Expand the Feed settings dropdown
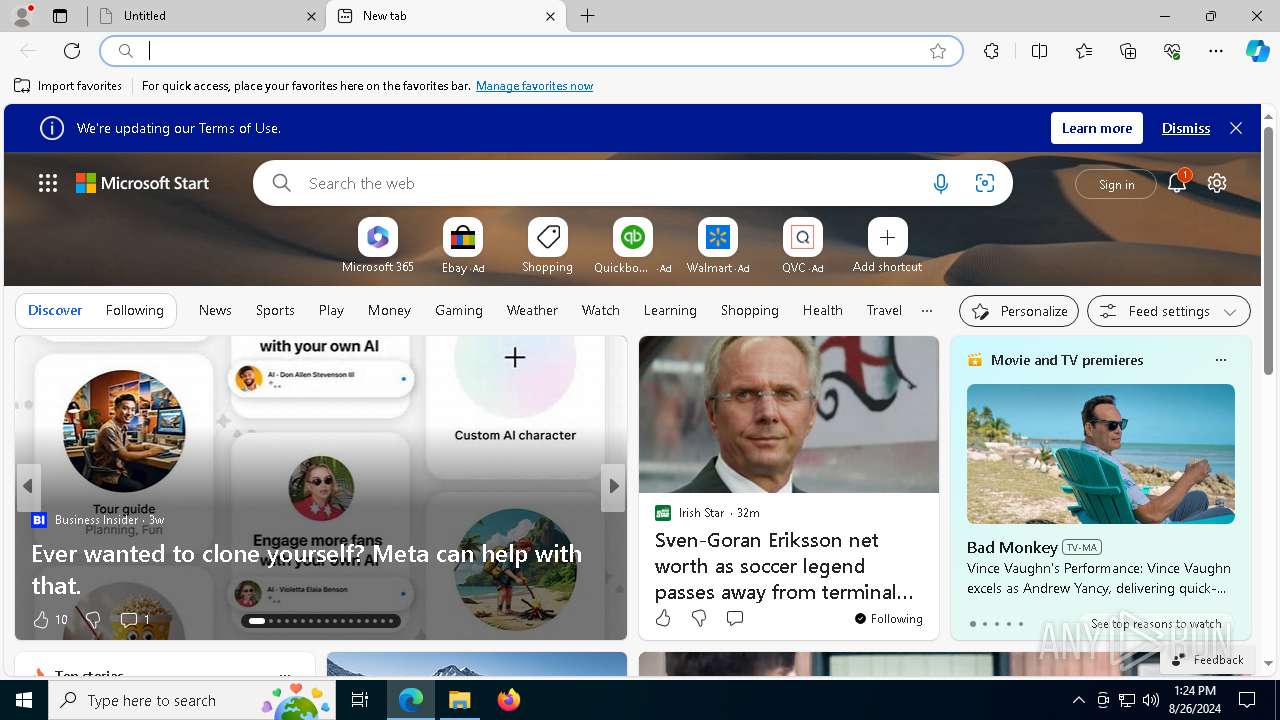 (x=1168, y=311)
